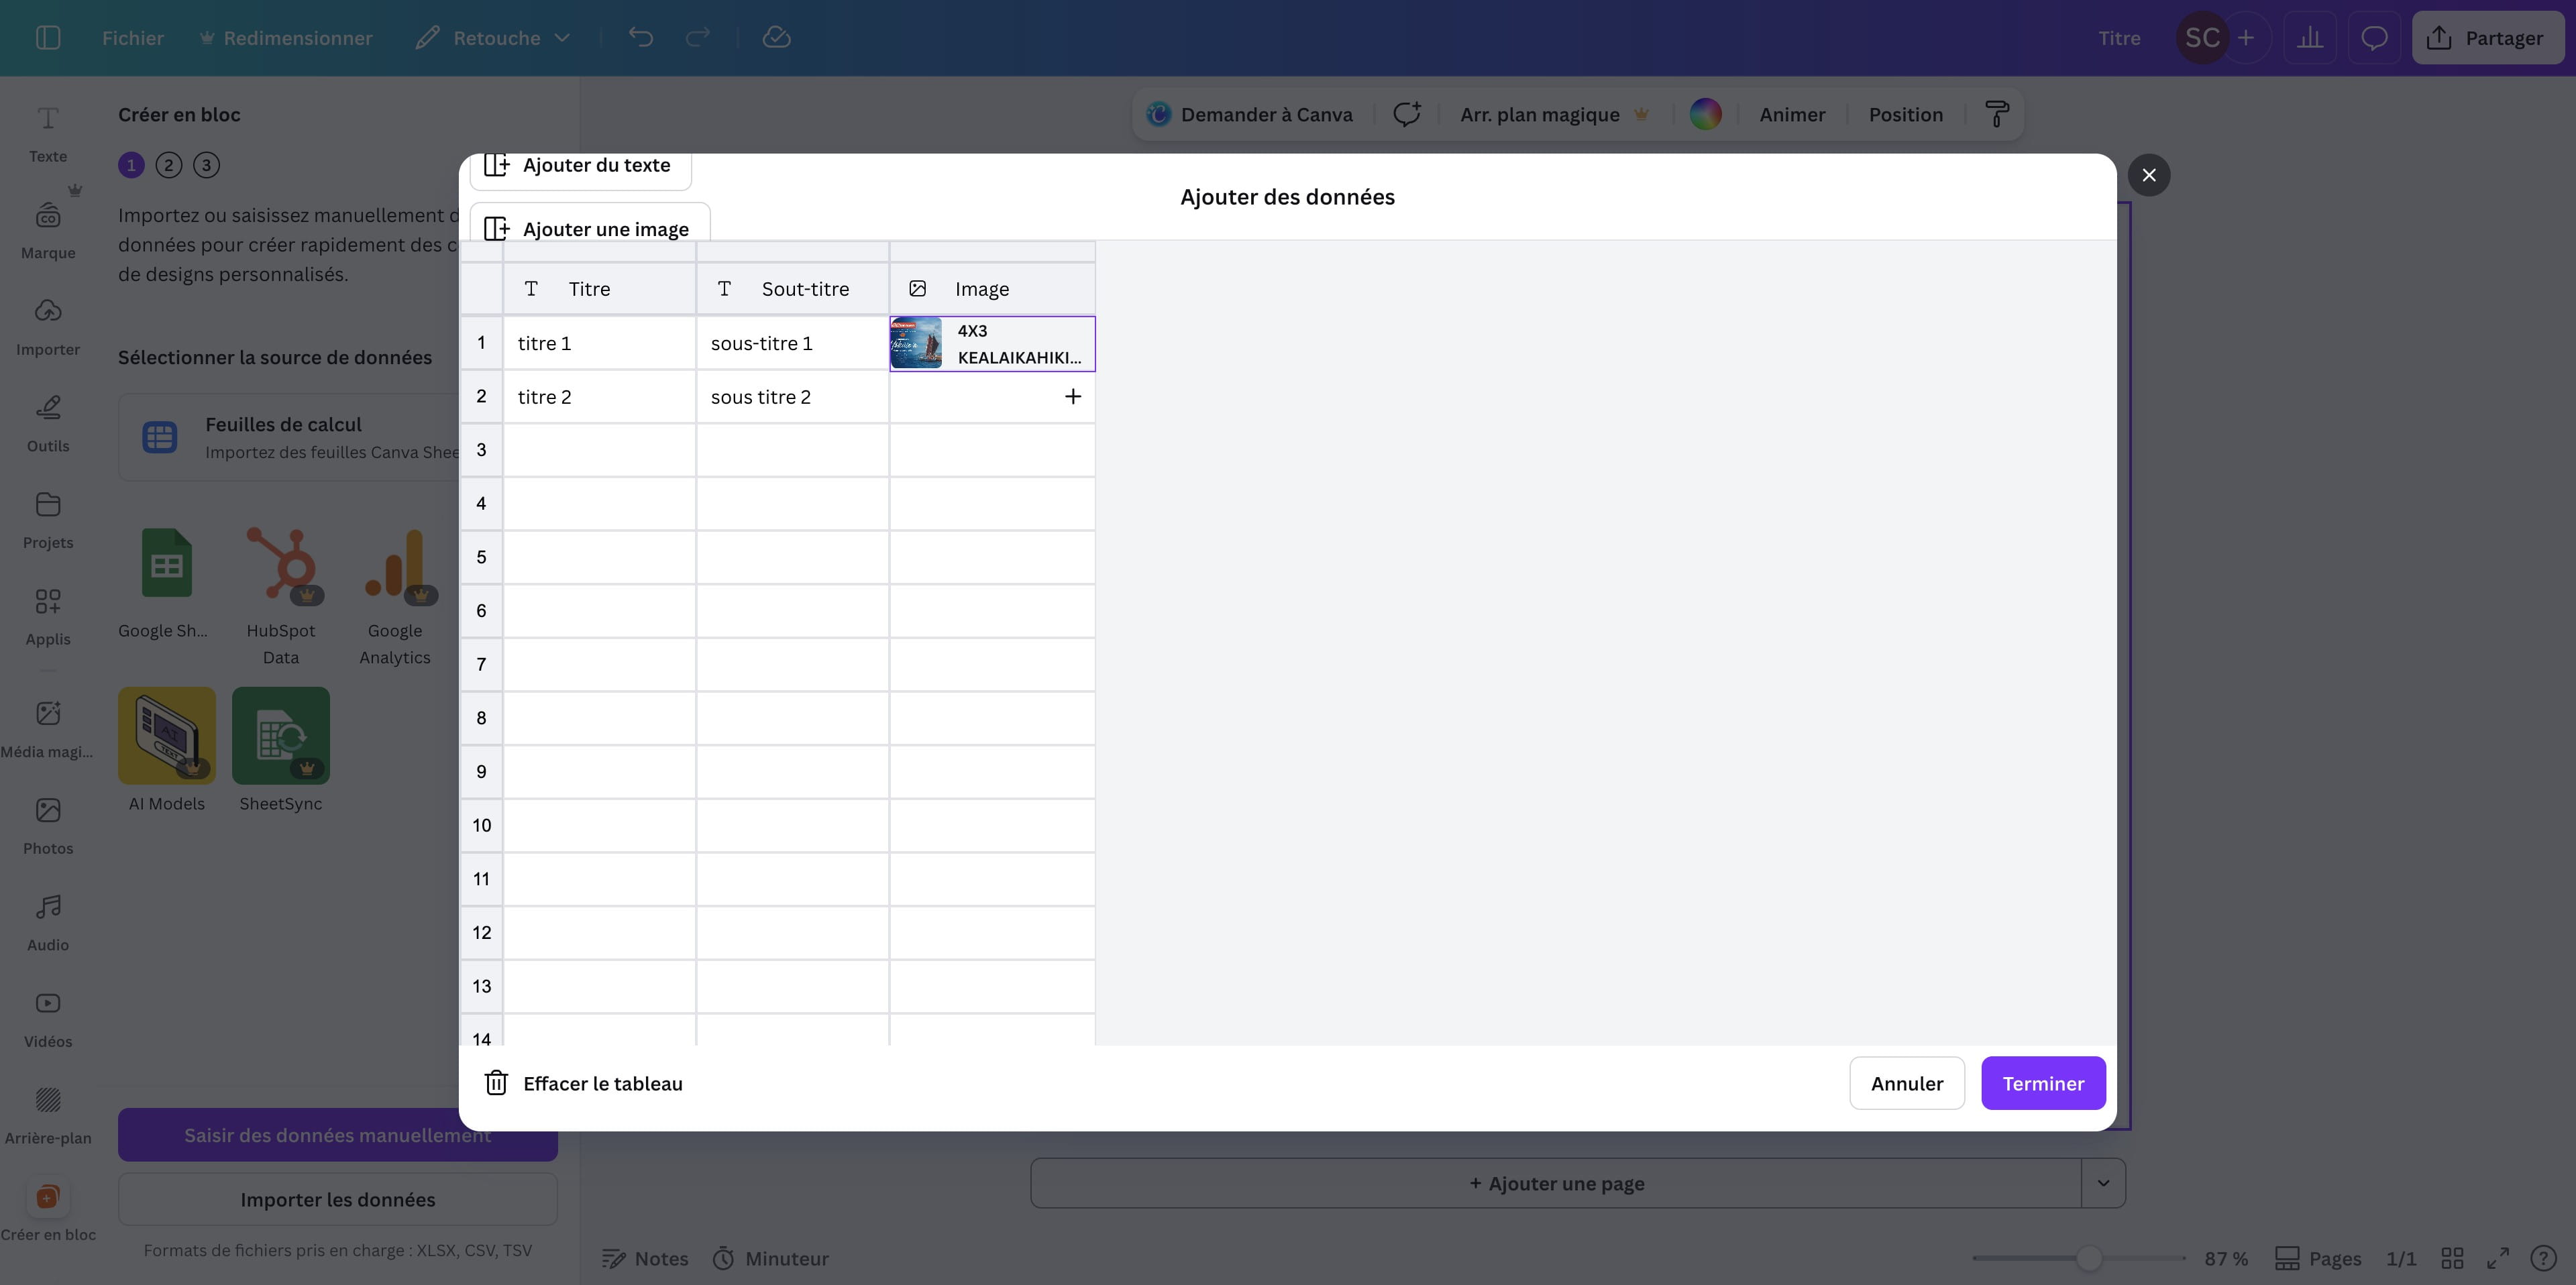Go to step 2 of Créer en bloc
2576x1285 pixels.
coord(169,165)
